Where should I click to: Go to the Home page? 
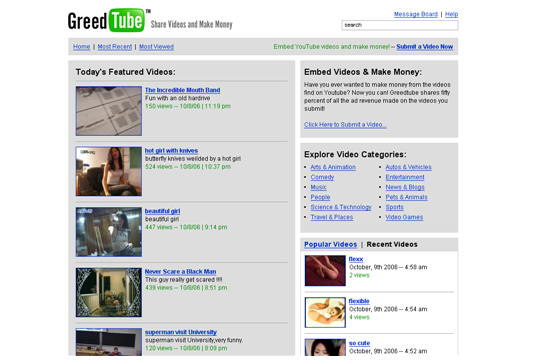(82, 47)
